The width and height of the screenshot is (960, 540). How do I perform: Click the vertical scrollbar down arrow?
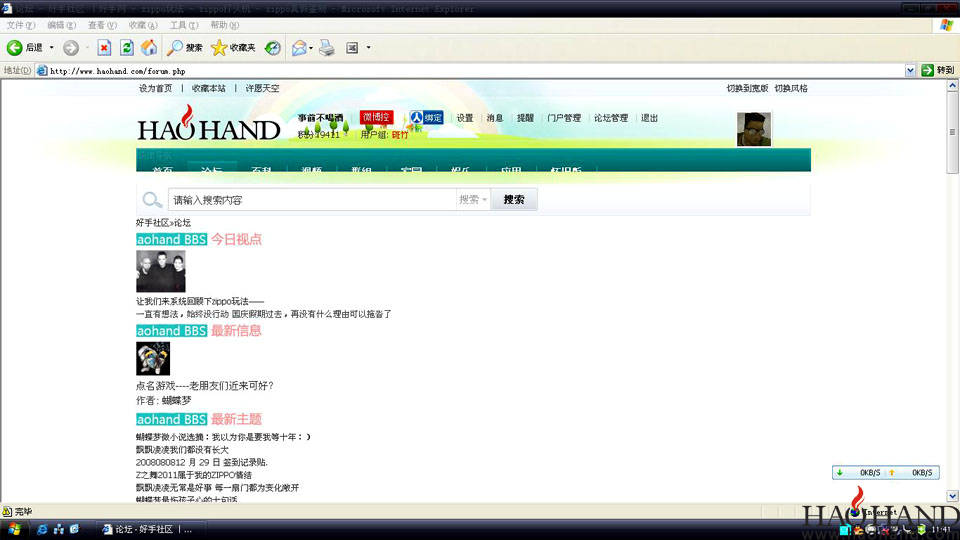click(x=952, y=496)
